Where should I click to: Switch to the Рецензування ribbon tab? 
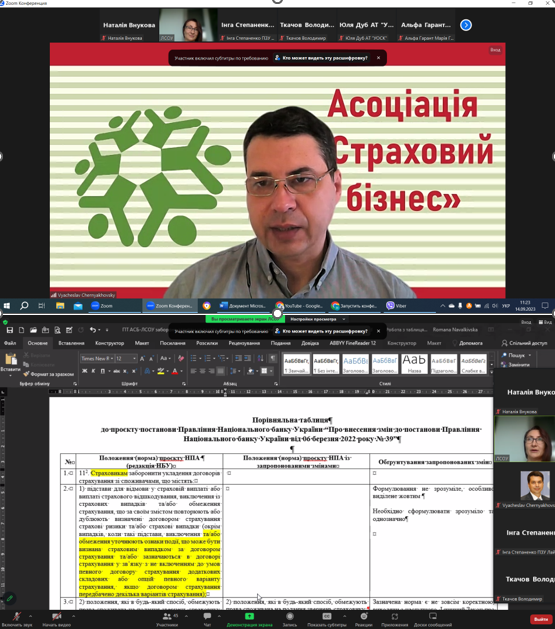click(x=244, y=343)
